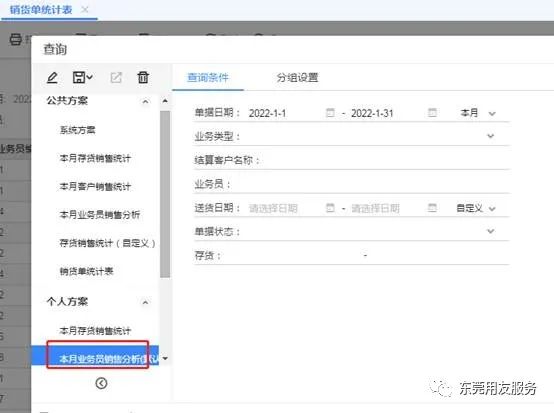Screen dimensions: 554x413
Task: Select 本月存货销售统计 under 公共方案
Action: tap(95, 158)
